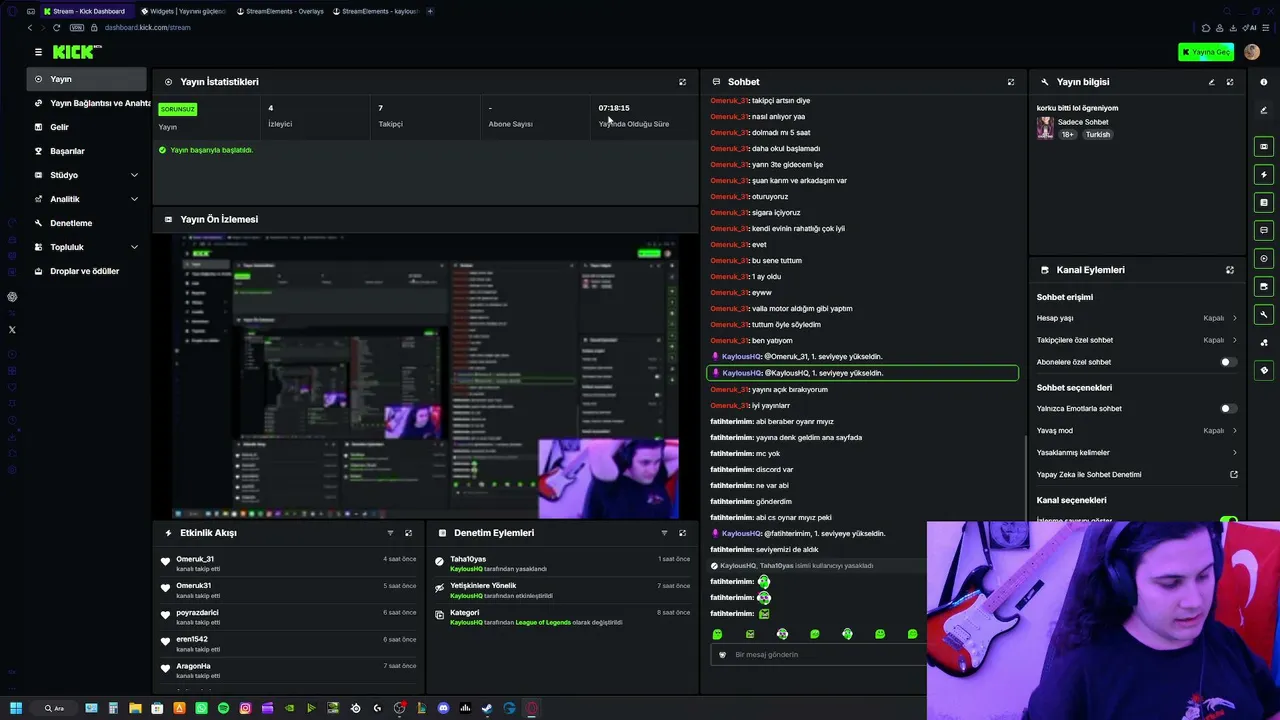Viewport: 1280px width, 720px height.
Task: Open the Takipçilere özel sohbet setting
Action: point(1137,340)
